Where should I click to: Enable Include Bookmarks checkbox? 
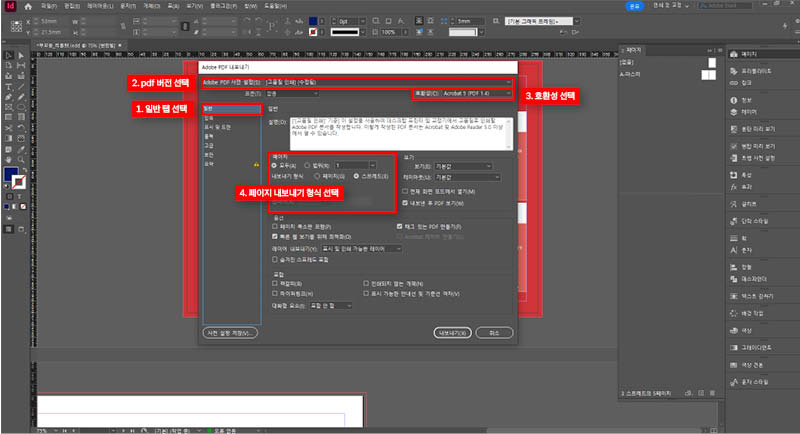[275, 283]
